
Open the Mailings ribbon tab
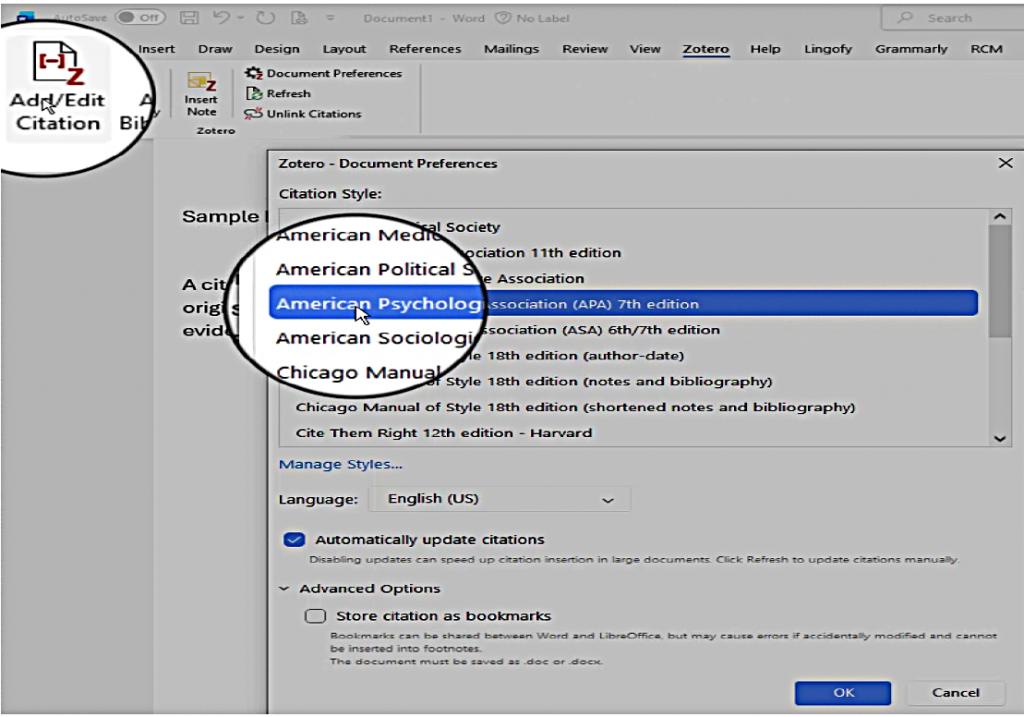512,49
